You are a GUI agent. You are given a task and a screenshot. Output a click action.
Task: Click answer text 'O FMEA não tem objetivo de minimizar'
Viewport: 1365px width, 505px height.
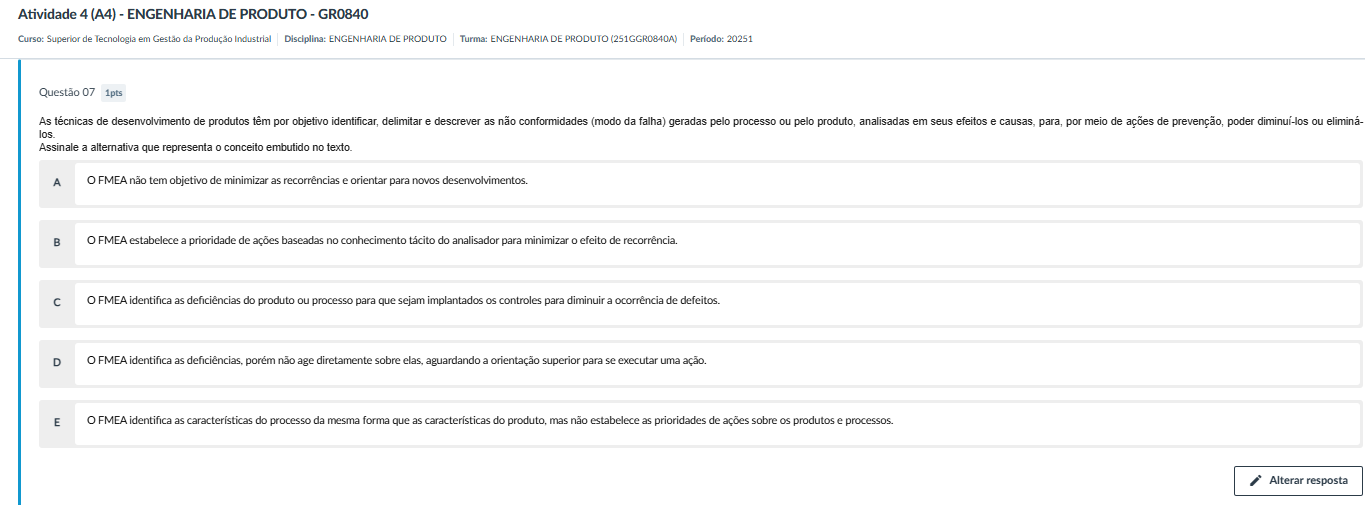(307, 181)
